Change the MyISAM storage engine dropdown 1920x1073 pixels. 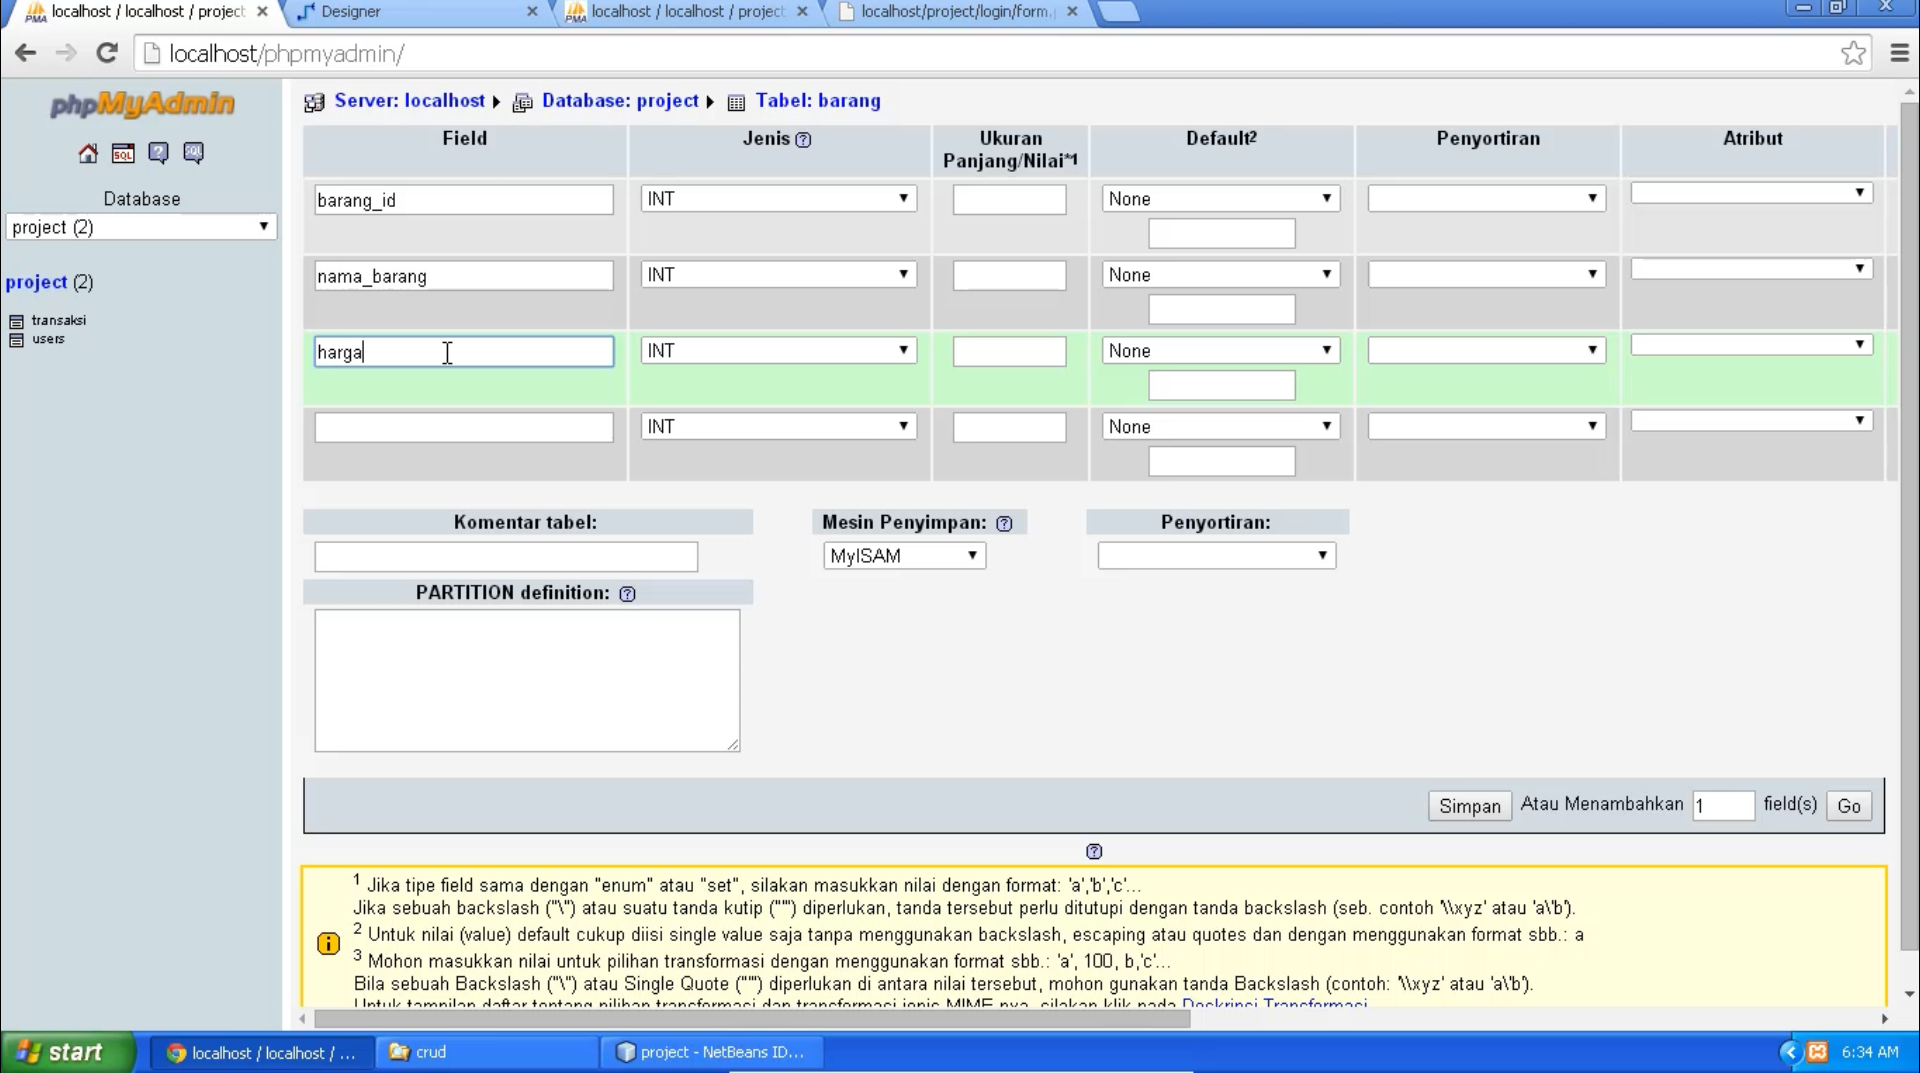[903, 555]
